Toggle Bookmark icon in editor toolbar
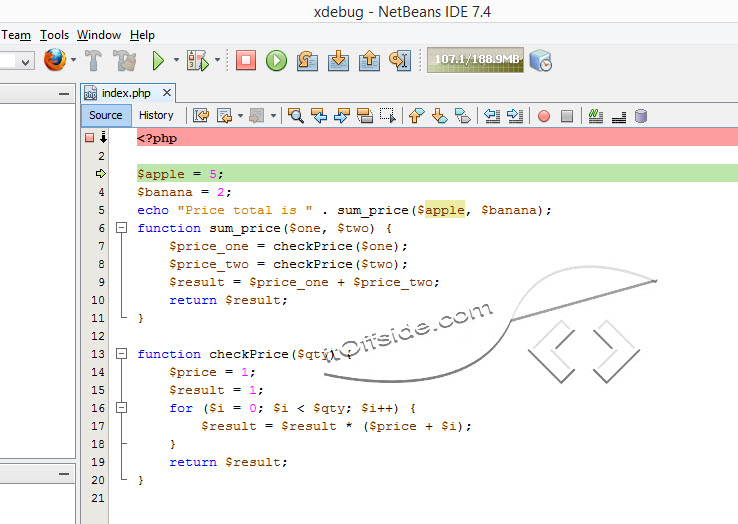This screenshot has width=738, height=524. pyautogui.click(x=462, y=115)
